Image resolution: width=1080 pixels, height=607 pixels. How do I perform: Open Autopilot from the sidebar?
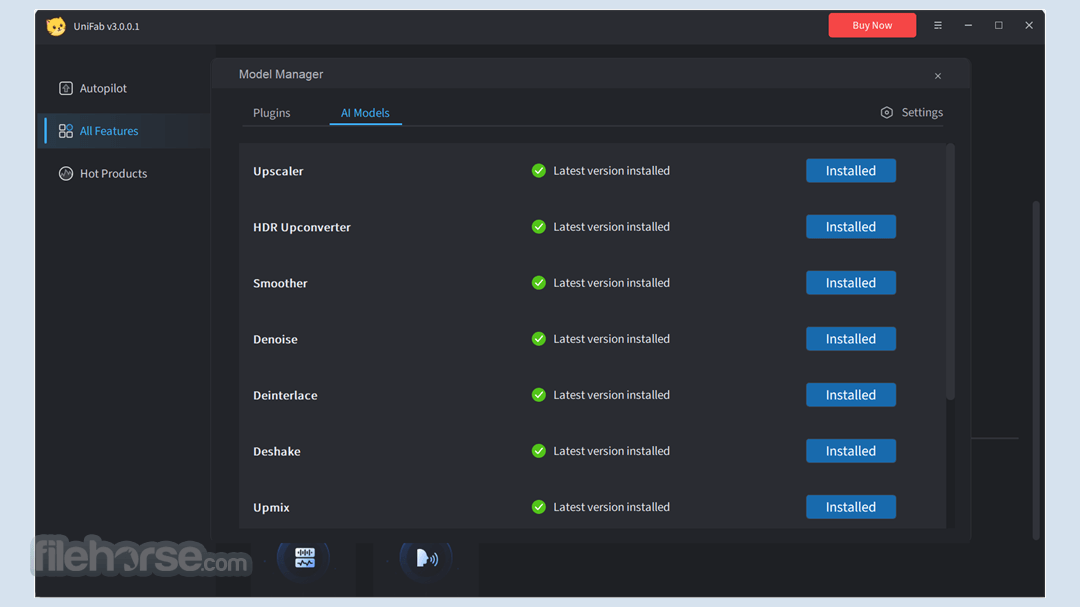tap(93, 88)
